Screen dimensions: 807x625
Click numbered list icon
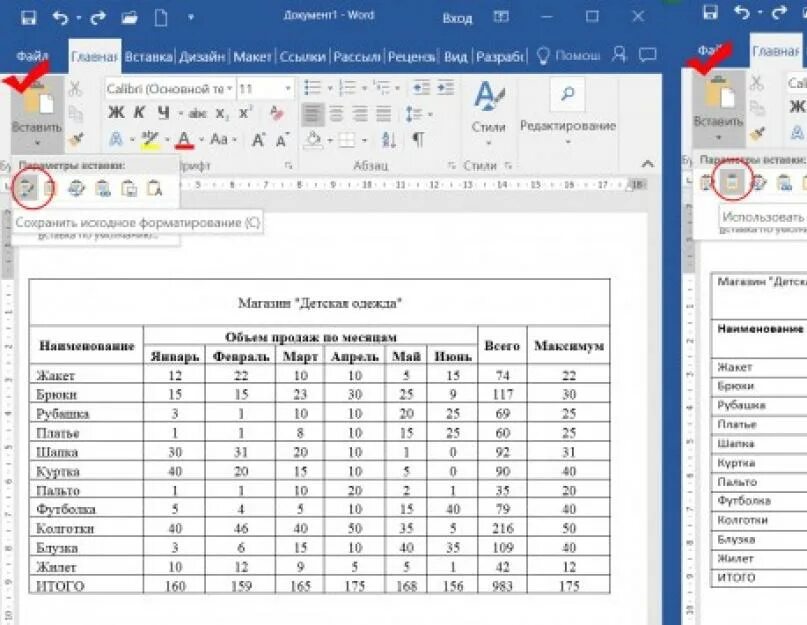(x=347, y=88)
